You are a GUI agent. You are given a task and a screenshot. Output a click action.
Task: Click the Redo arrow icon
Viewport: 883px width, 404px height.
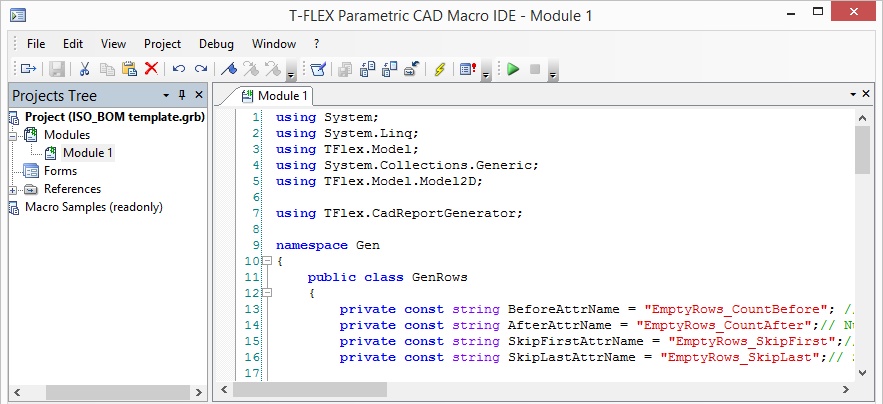(200, 69)
